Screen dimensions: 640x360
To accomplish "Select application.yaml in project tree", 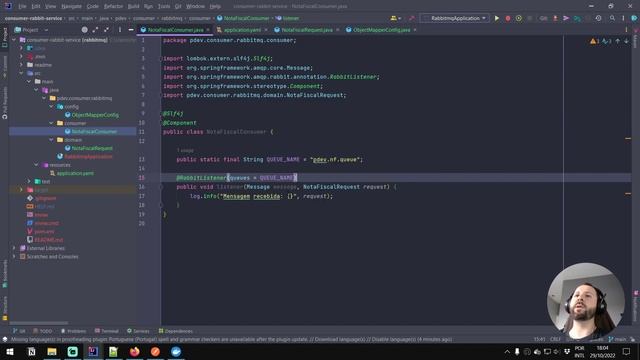I will (x=75, y=173).
